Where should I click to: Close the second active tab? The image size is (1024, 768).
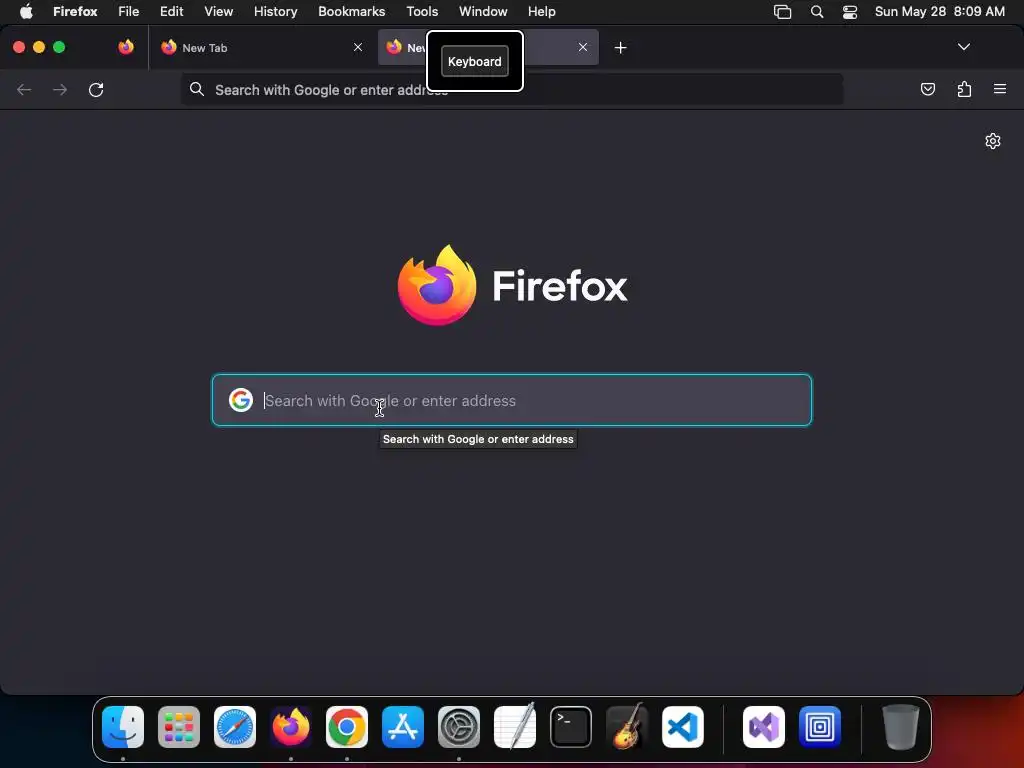click(583, 47)
